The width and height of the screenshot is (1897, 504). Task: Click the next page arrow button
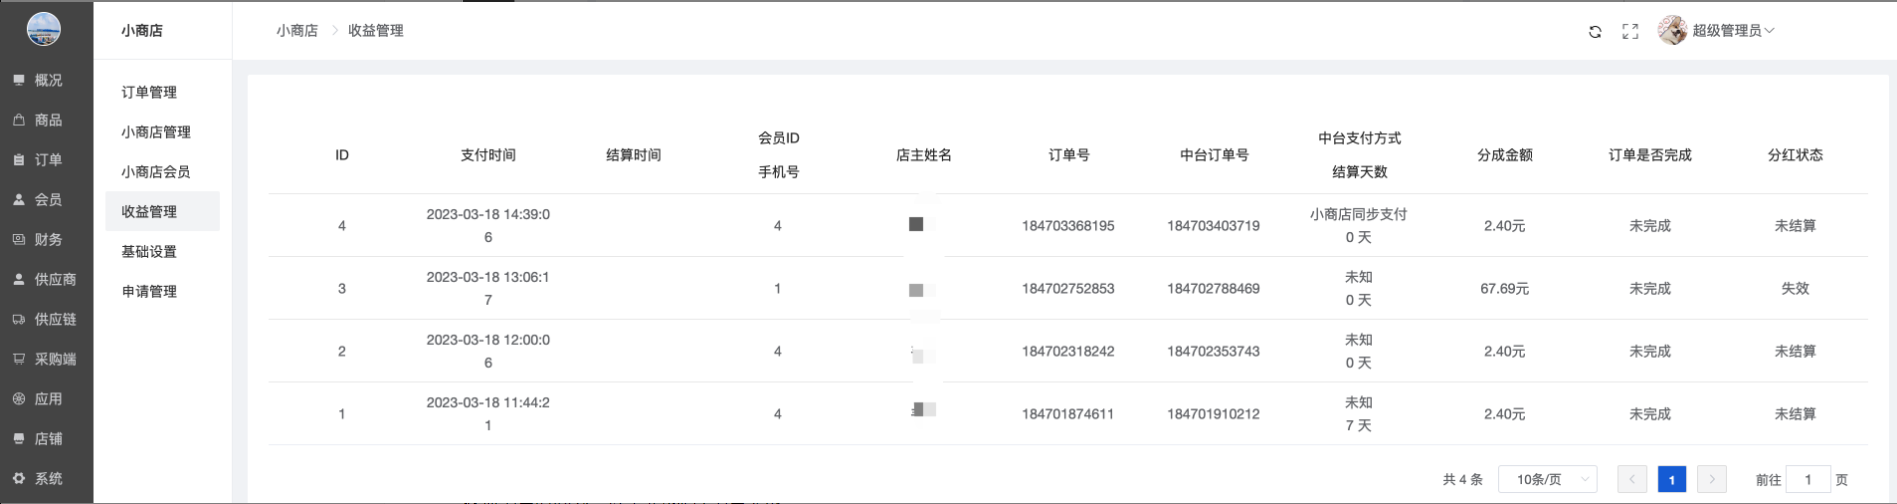pyautogui.click(x=1712, y=480)
